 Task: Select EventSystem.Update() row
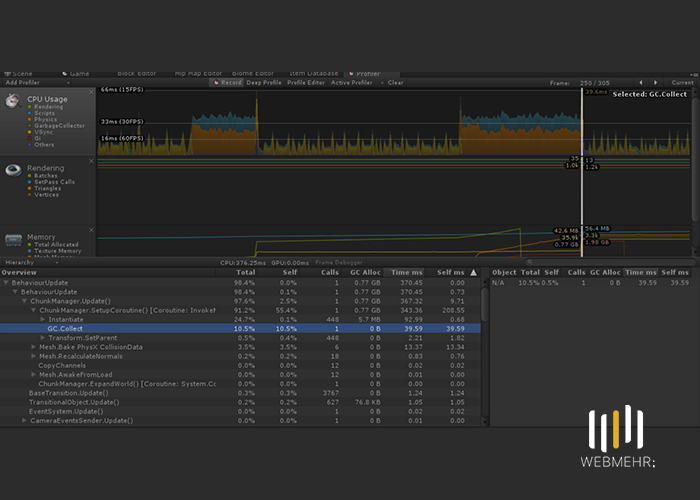tap(240, 411)
